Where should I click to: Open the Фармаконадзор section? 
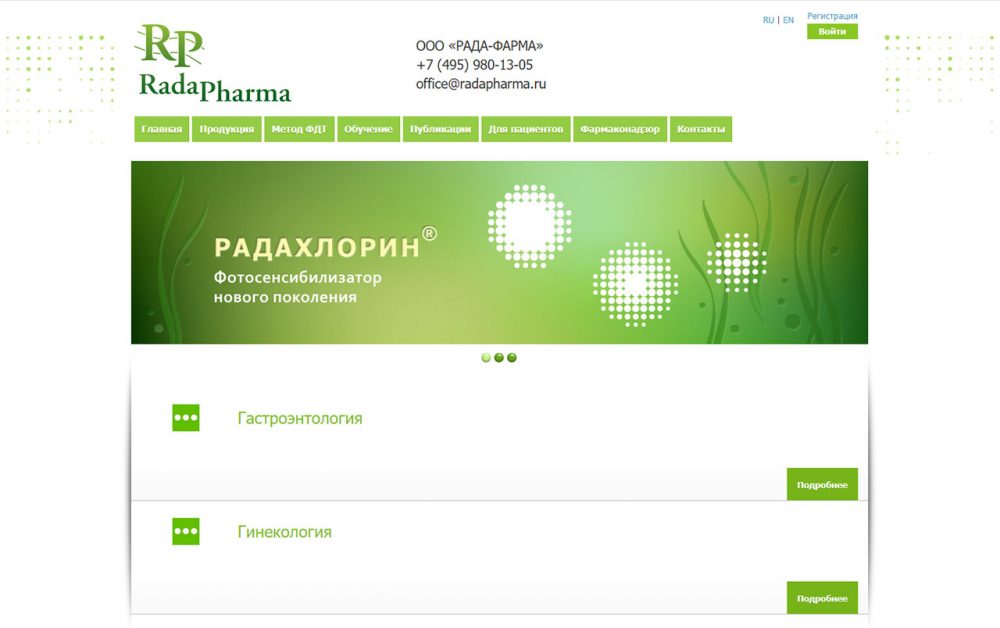click(x=620, y=129)
